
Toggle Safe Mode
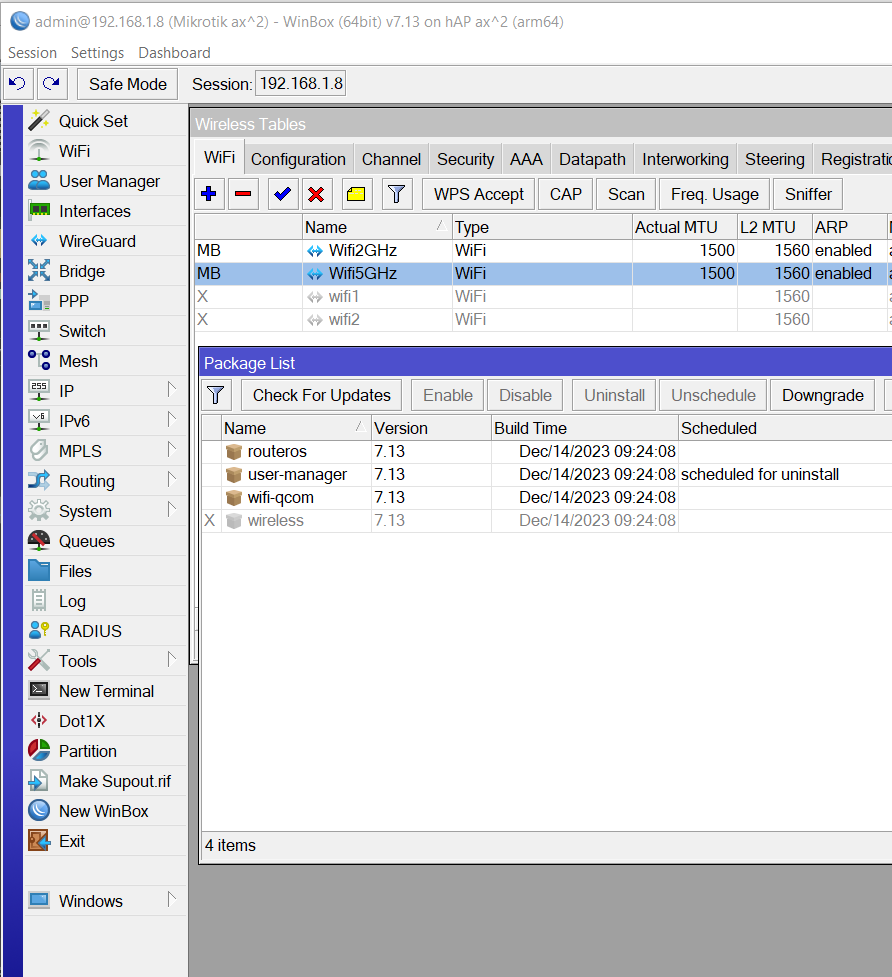(x=126, y=84)
